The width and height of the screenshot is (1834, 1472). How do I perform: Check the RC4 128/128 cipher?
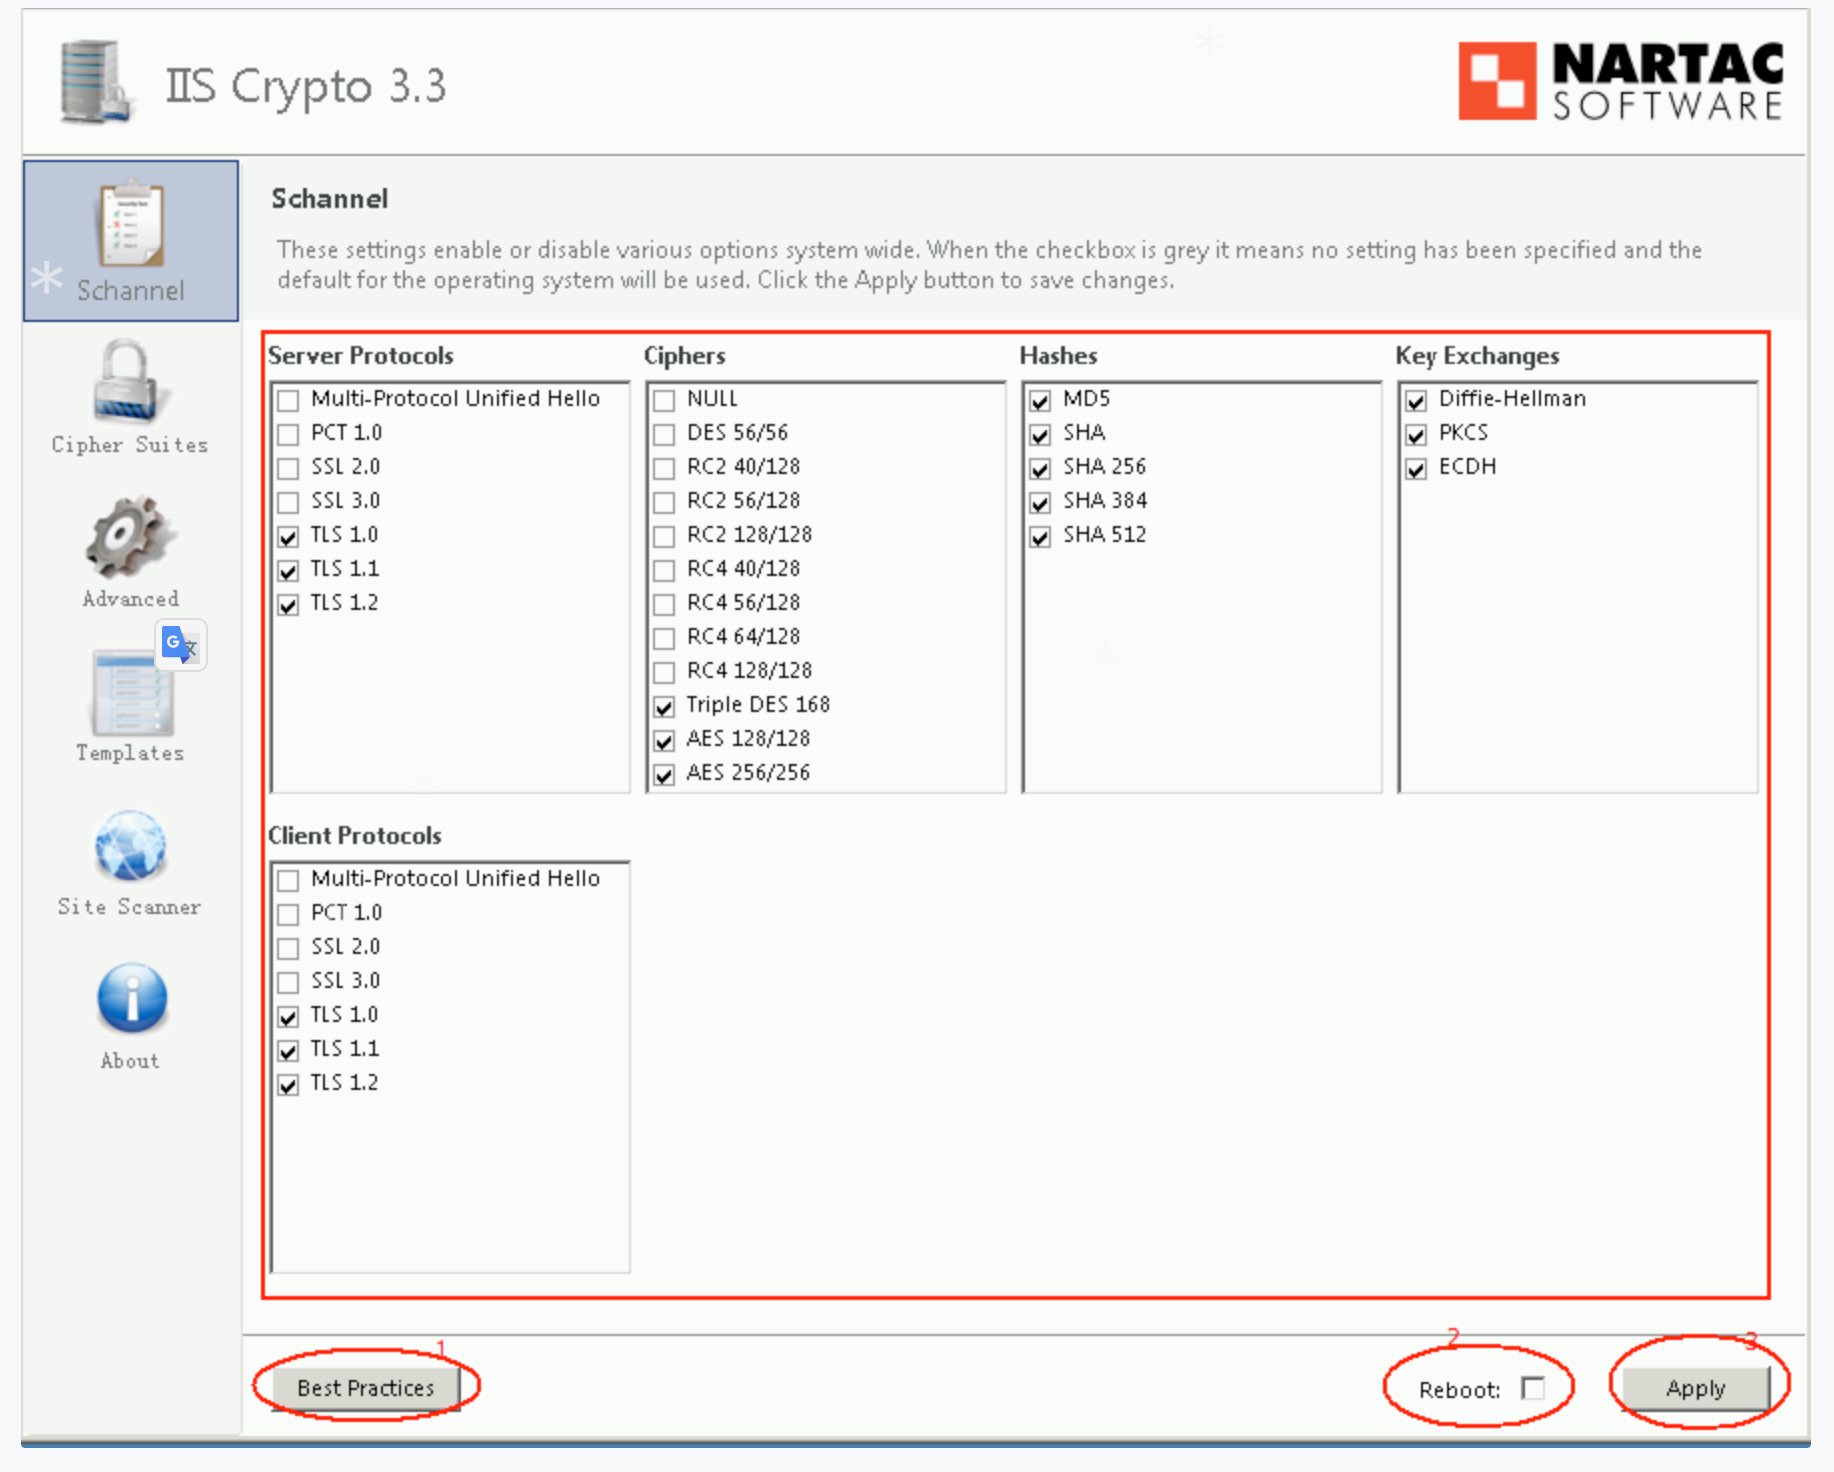coord(664,672)
